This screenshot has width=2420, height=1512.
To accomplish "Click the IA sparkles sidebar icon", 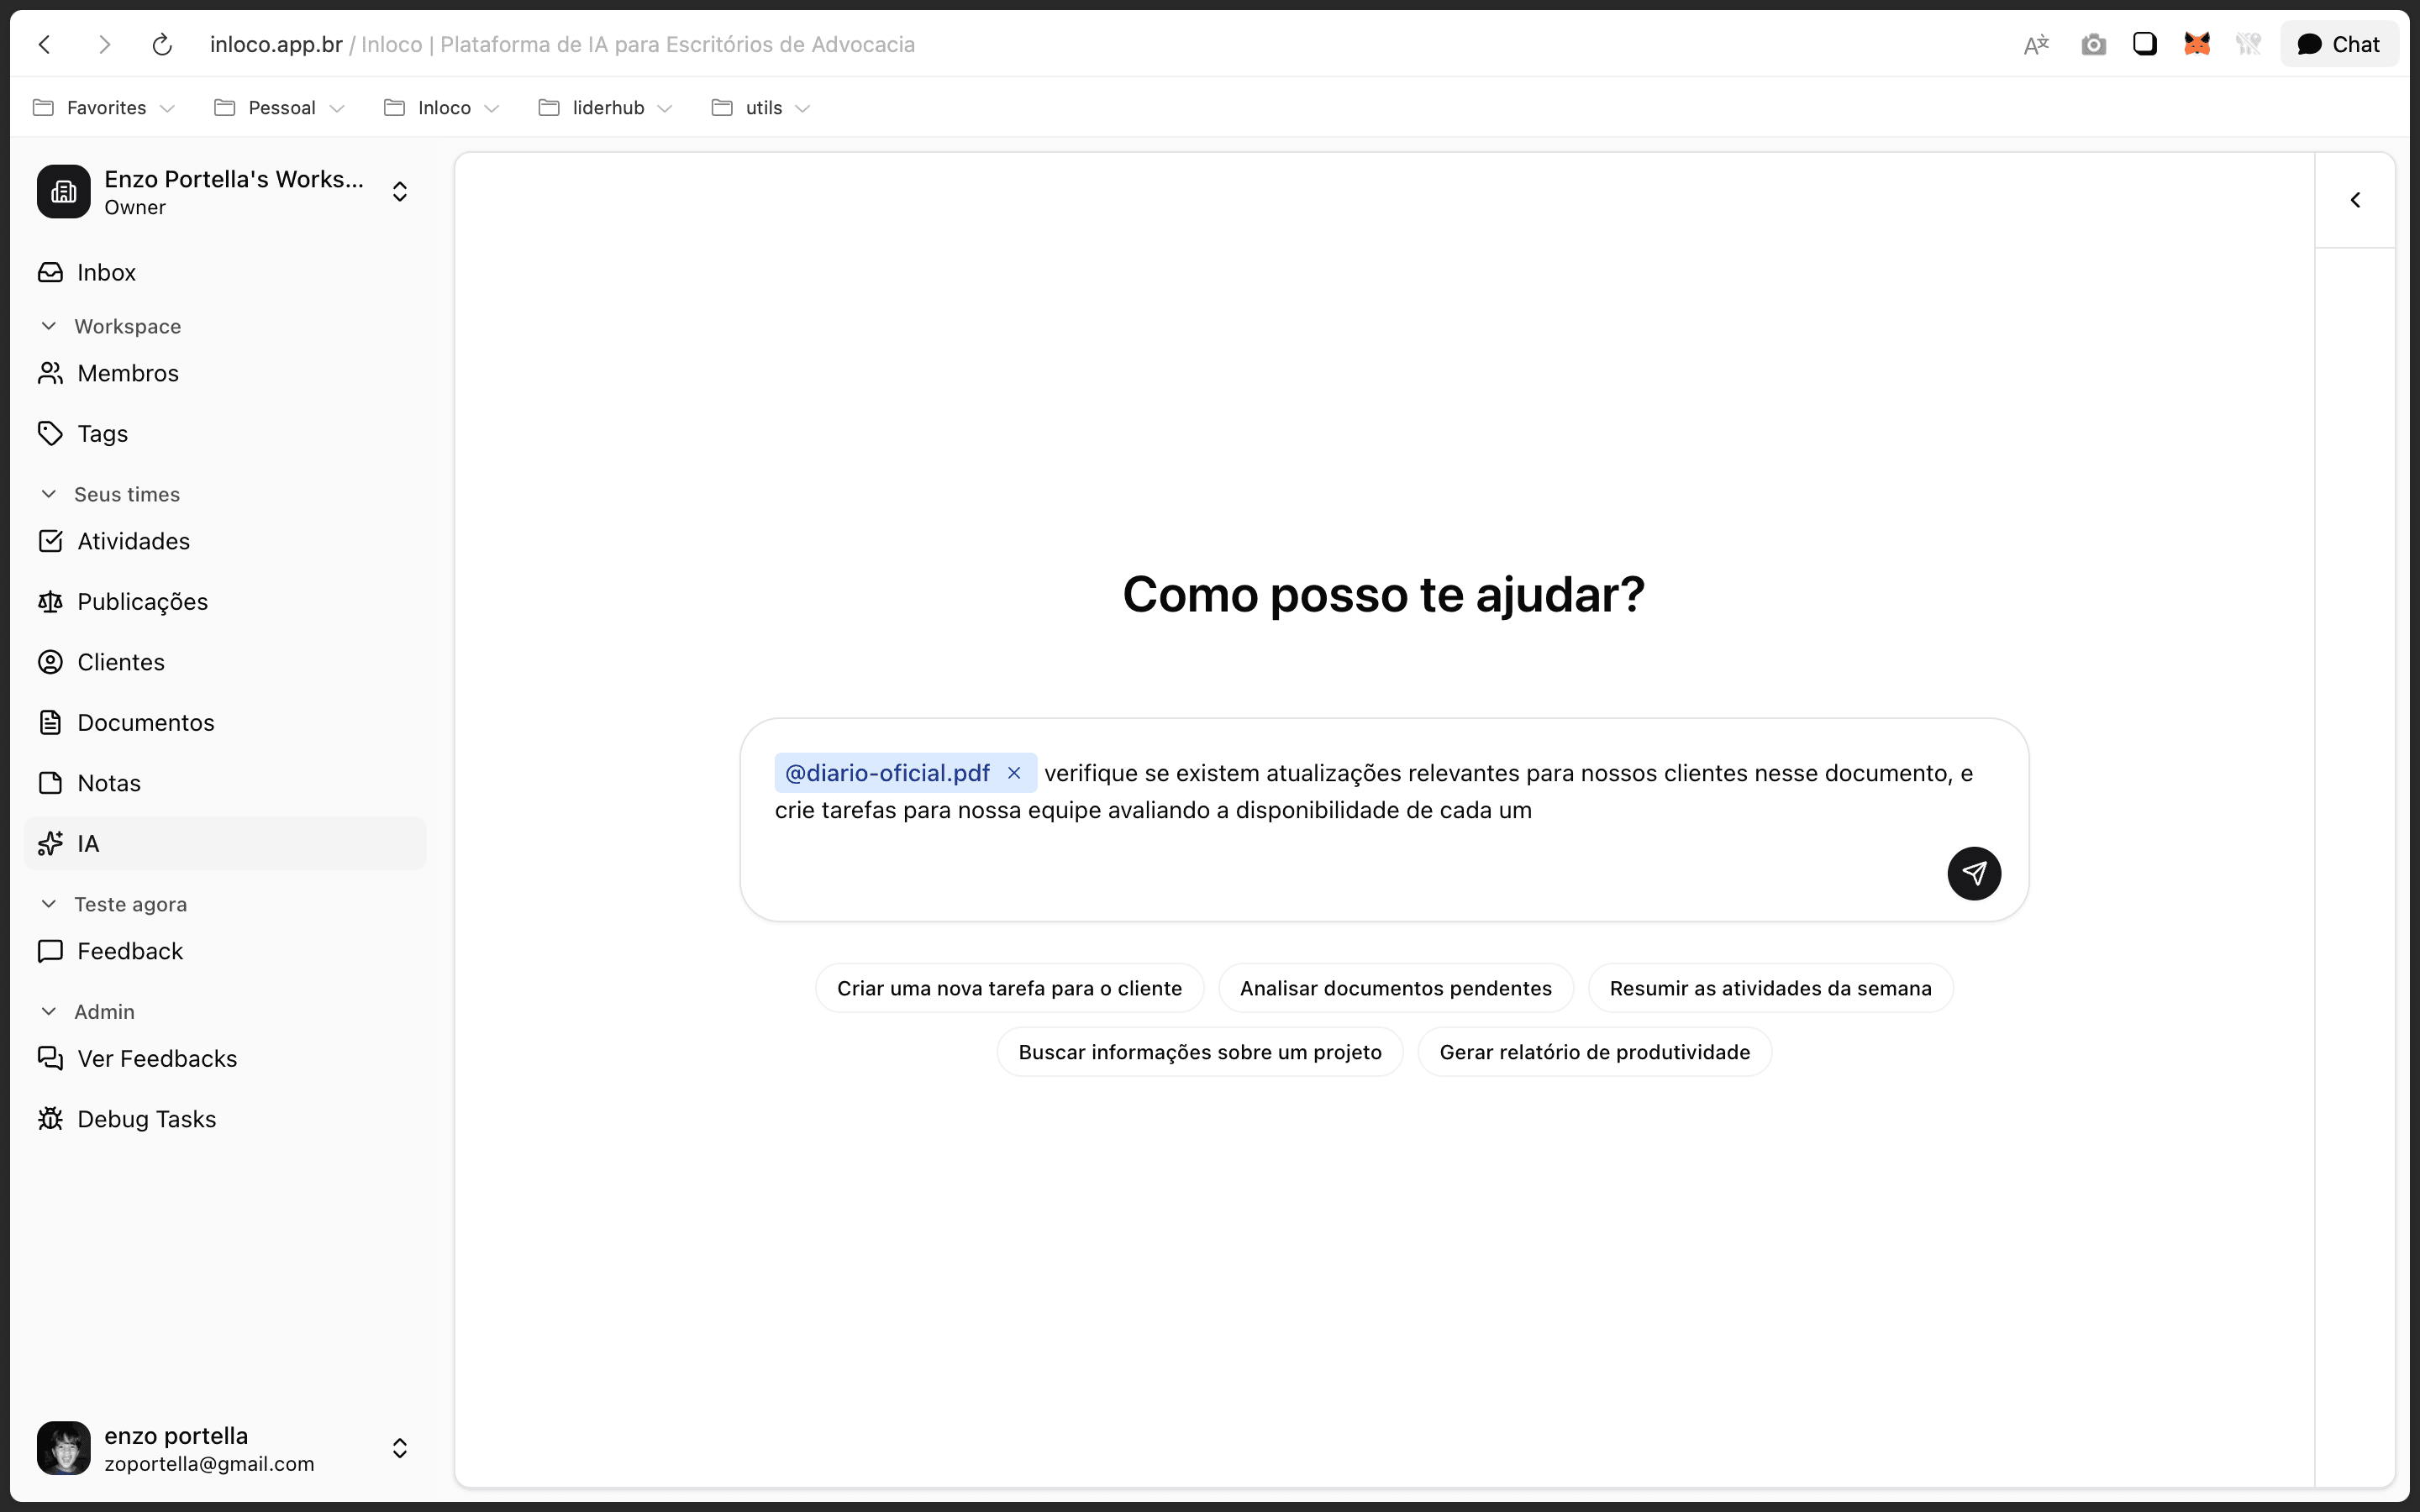I will click(50, 844).
